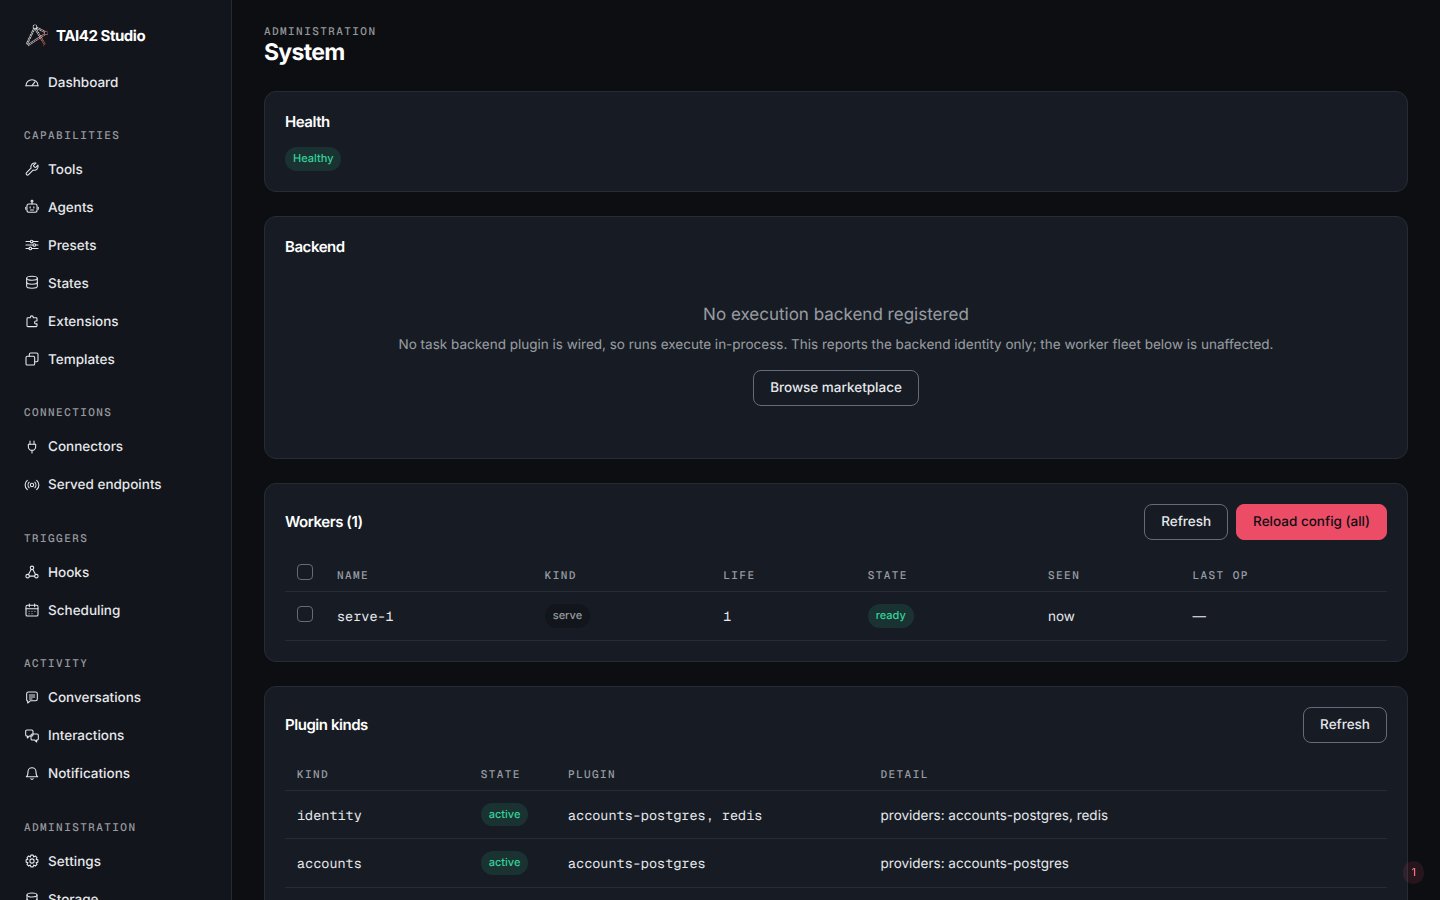This screenshot has height=900, width=1440.
Task: Click the Connectors plug icon
Action: pos(32,447)
